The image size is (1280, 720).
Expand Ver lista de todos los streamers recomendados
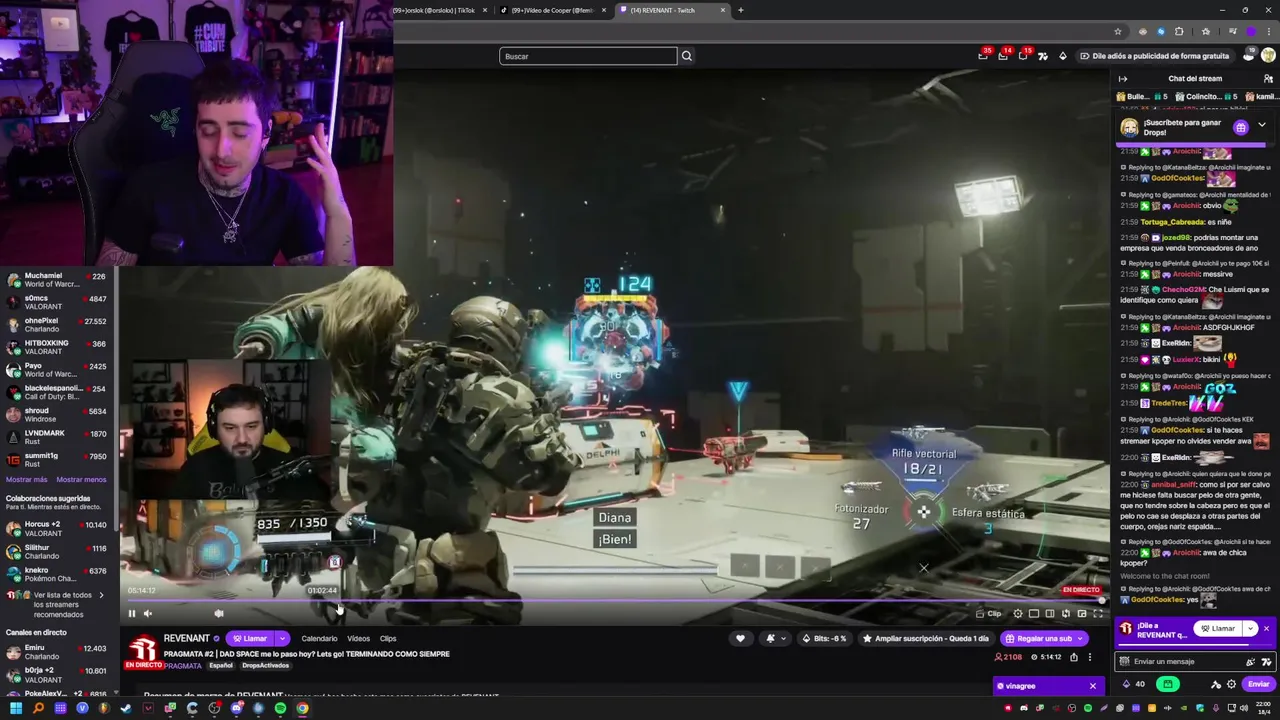tap(60, 604)
